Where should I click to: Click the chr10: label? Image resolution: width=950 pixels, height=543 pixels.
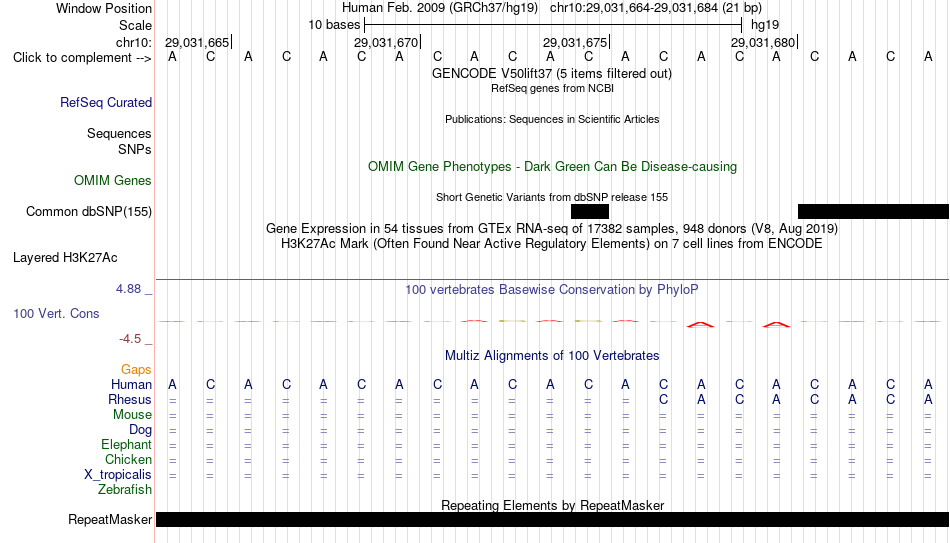point(134,42)
